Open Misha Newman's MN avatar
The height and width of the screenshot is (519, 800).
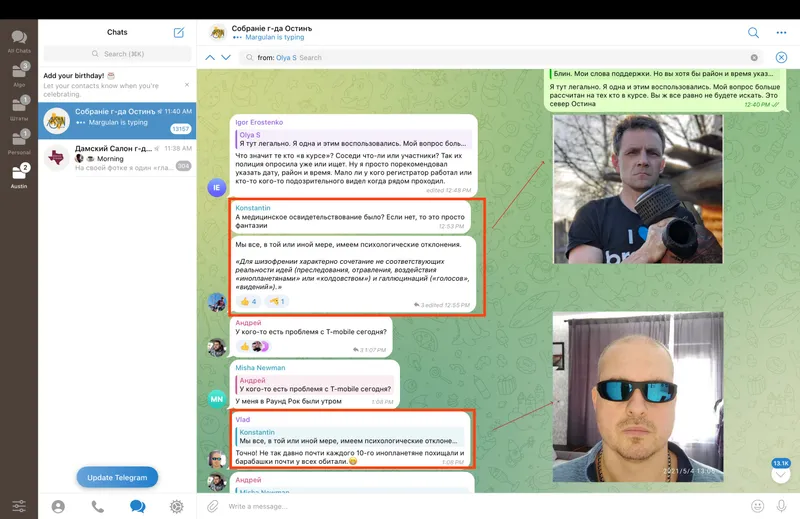click(217, 399)
